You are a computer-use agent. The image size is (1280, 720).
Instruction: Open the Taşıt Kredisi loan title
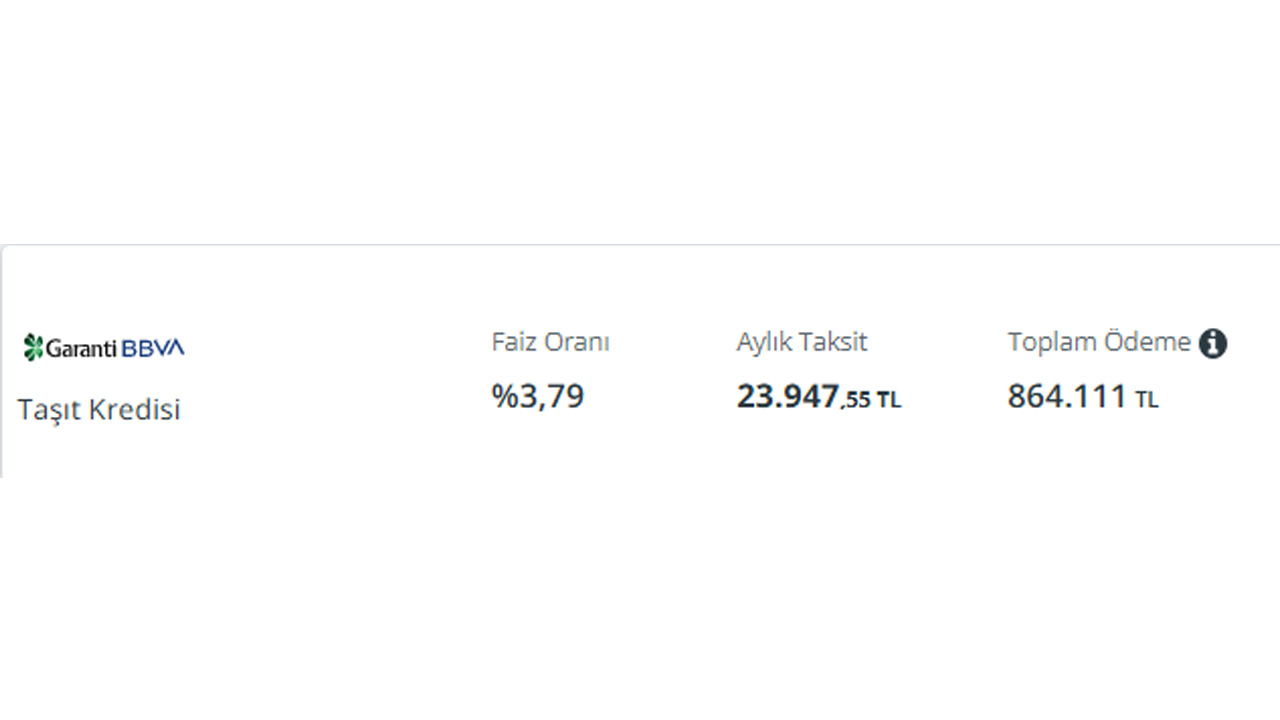pos(99,410)
